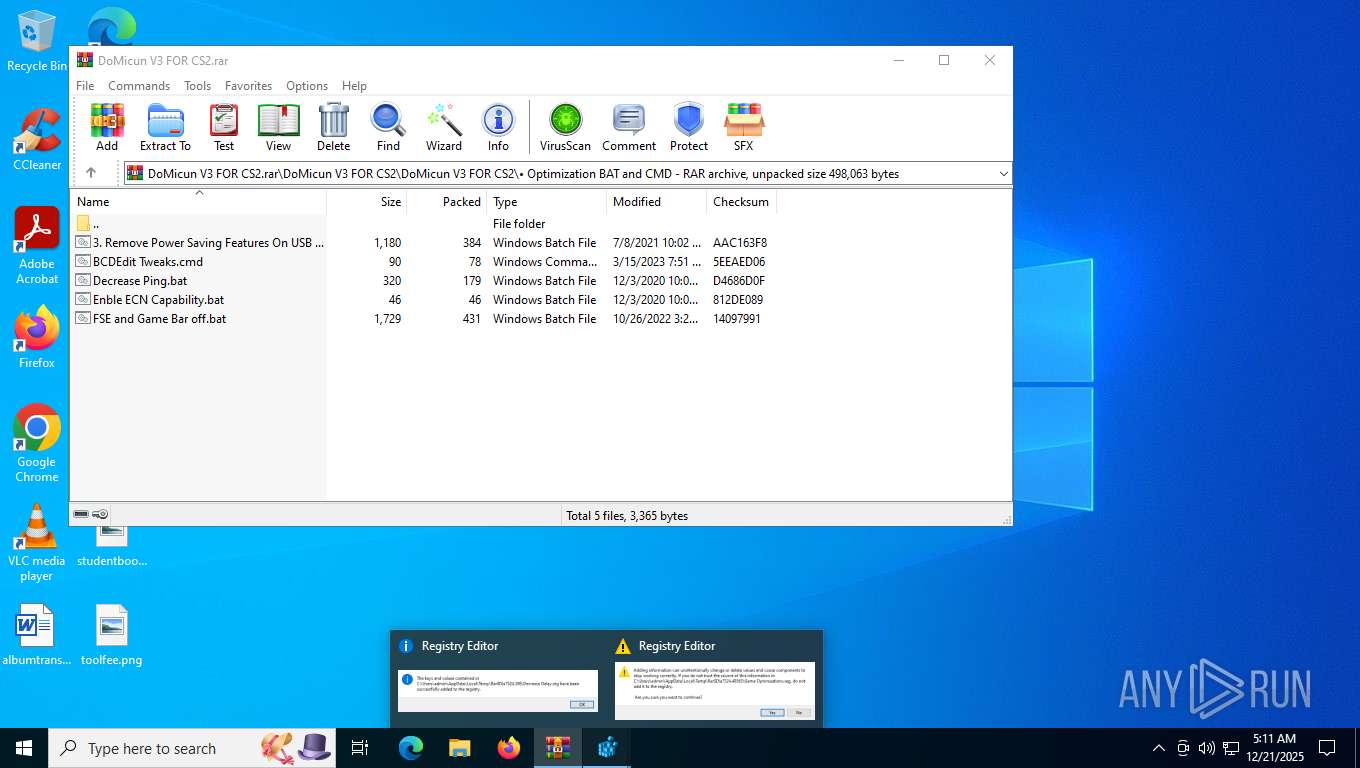Sort by Modified column header

pos(656,201)
